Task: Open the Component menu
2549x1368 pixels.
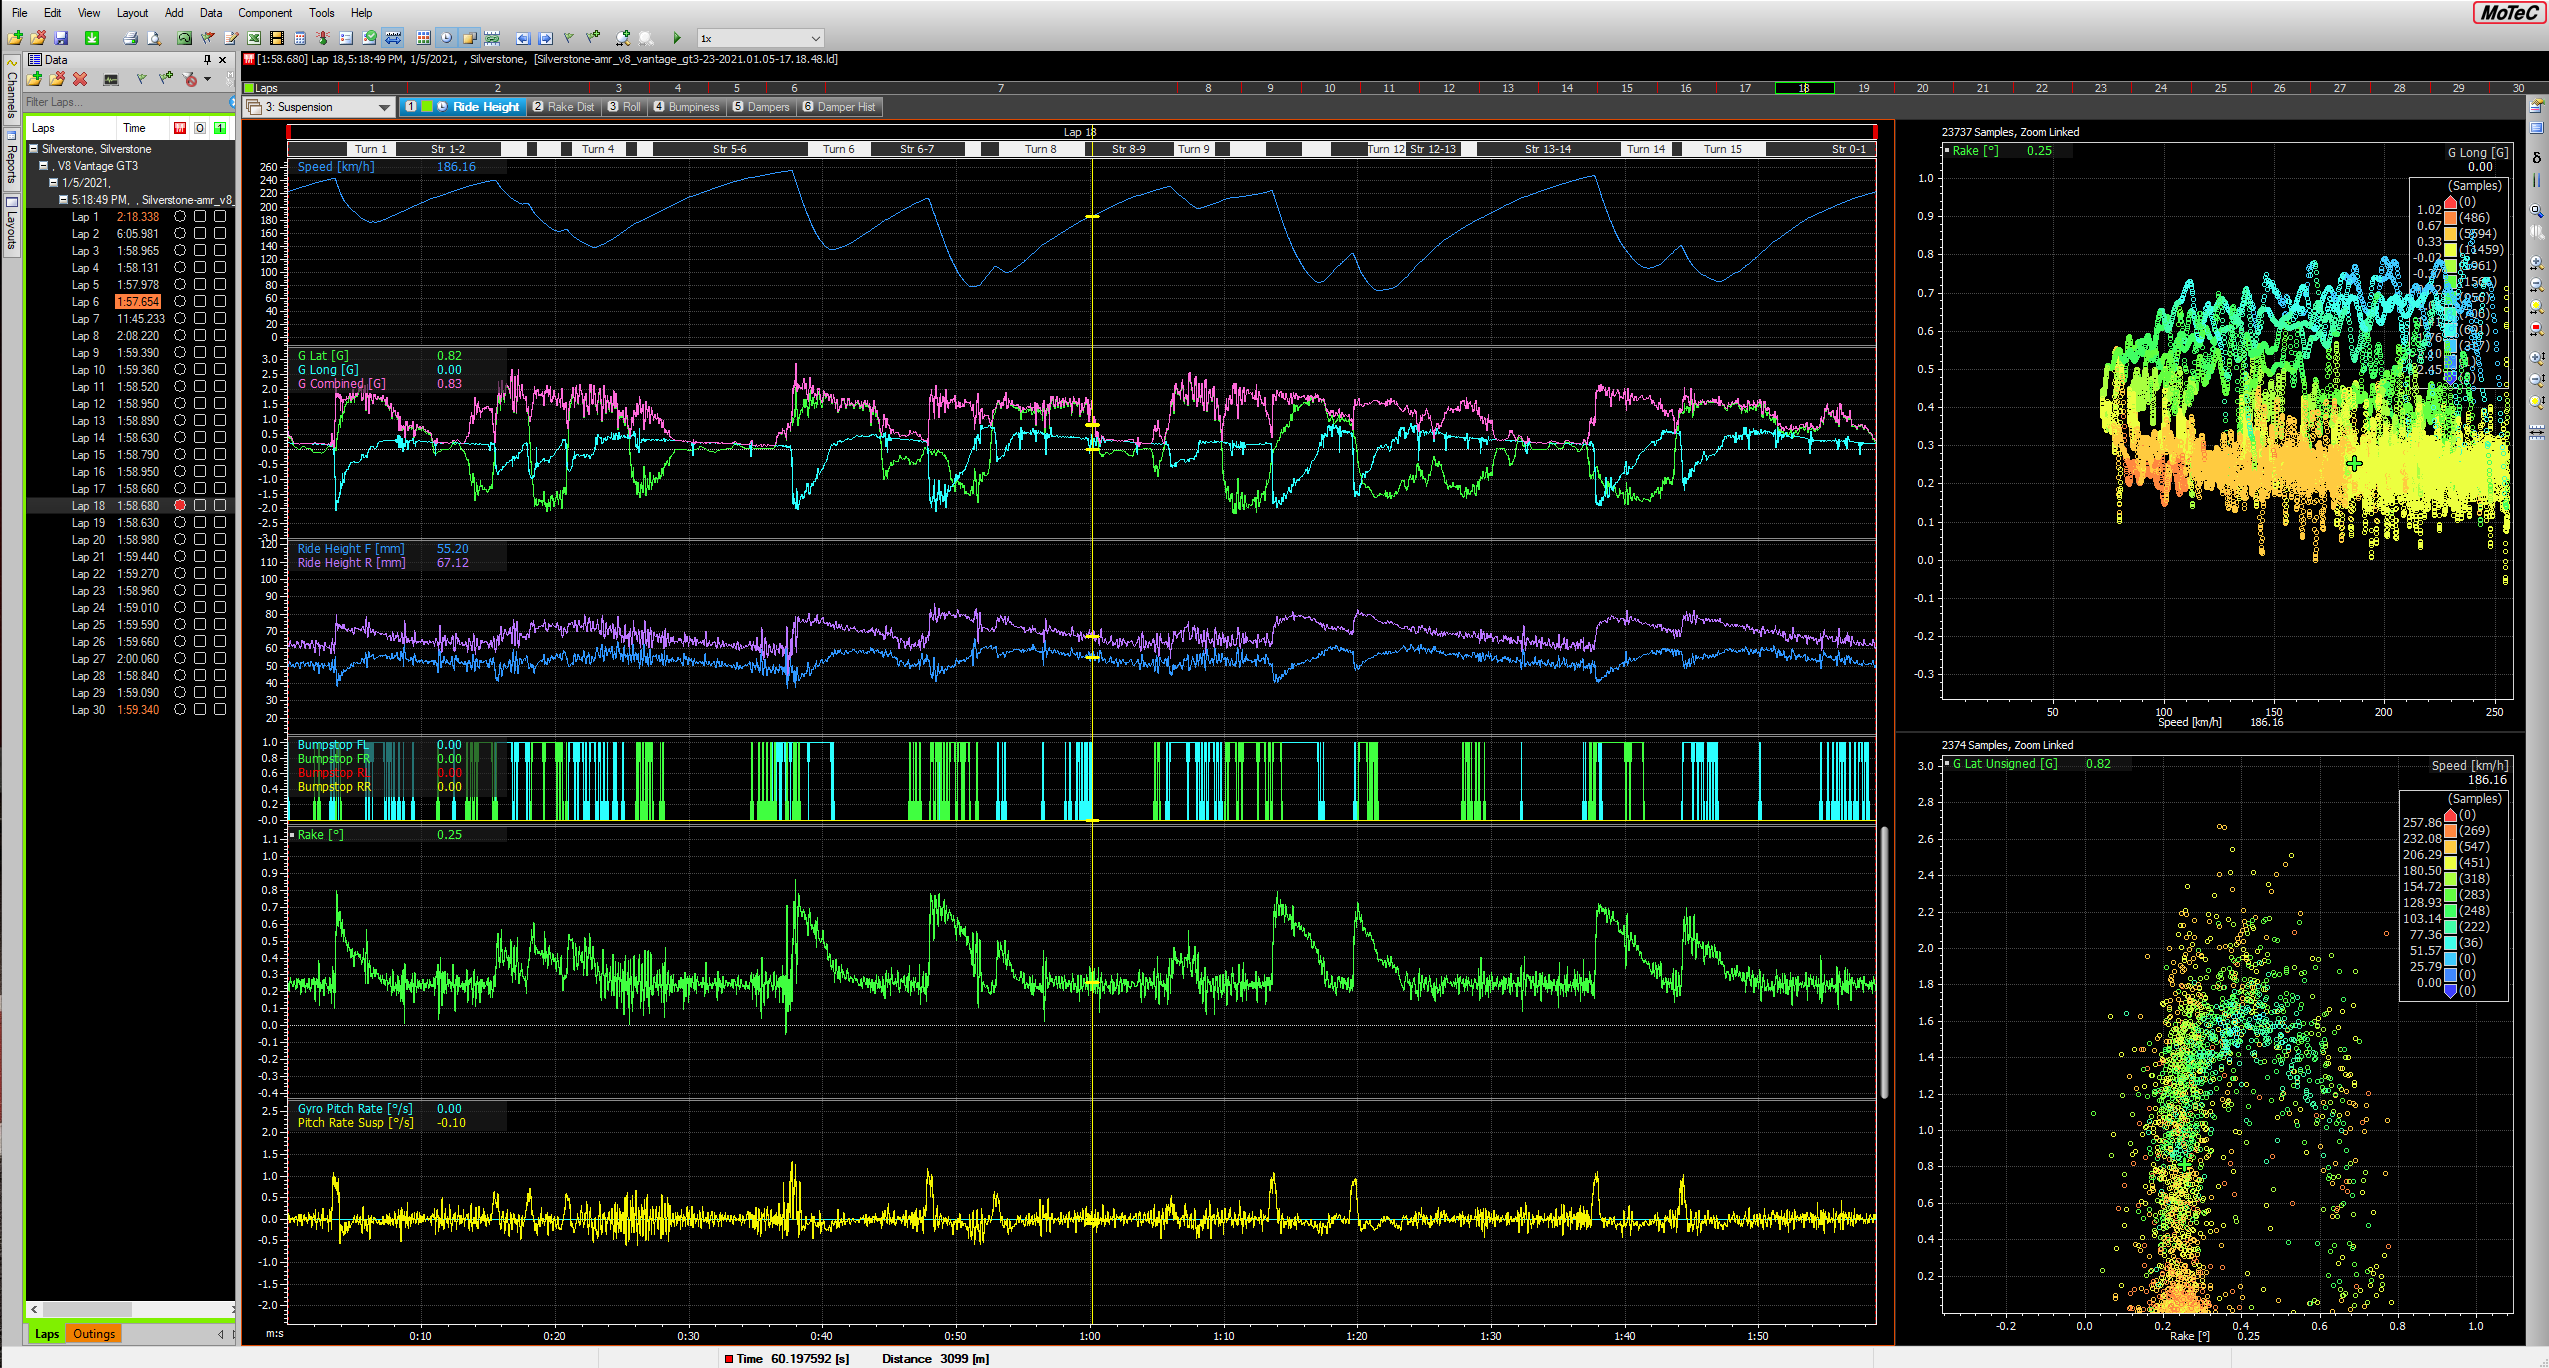Action: click(x=265, y=13)
